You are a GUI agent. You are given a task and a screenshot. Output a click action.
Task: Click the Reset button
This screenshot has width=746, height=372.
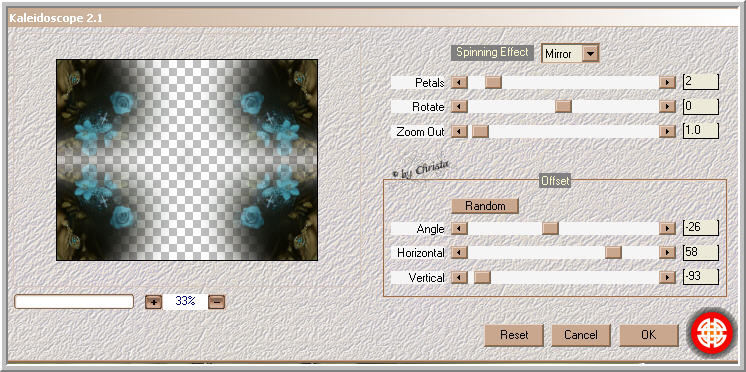click(514, 335)
